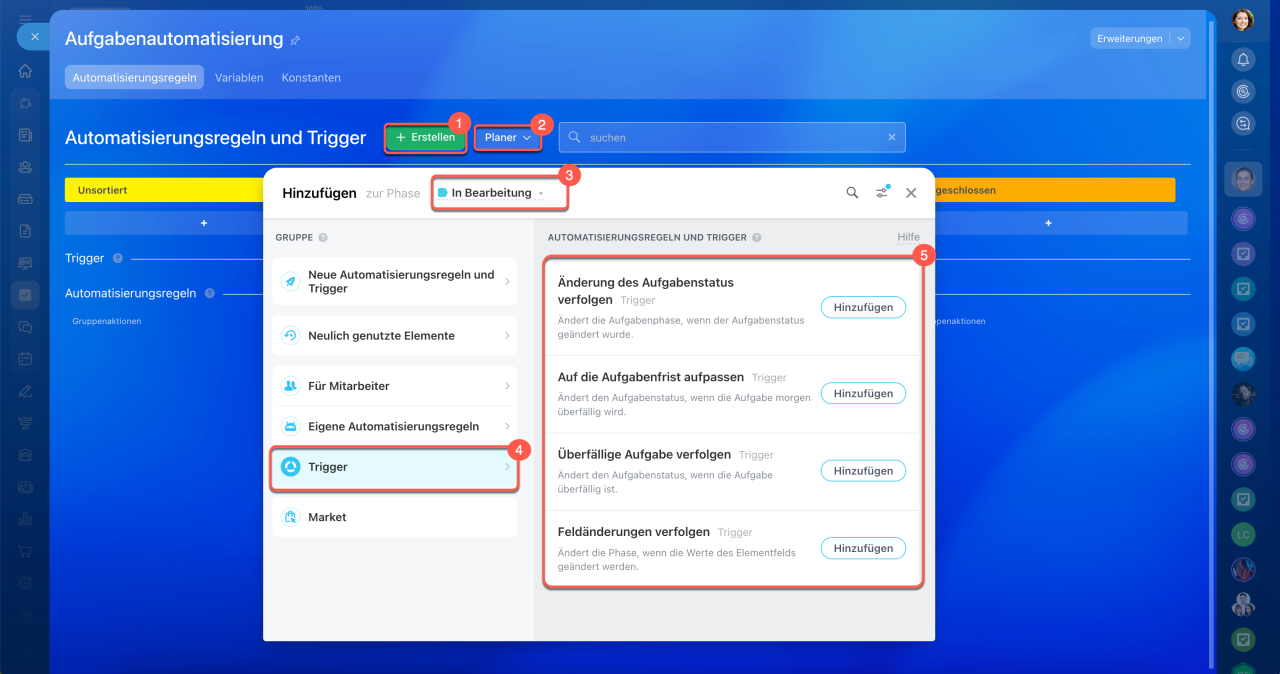Screen dimensions: 1280x674
Task: Click the robot icon of Eigene Automatisierungsregeln
Action: tap(291, 426)
